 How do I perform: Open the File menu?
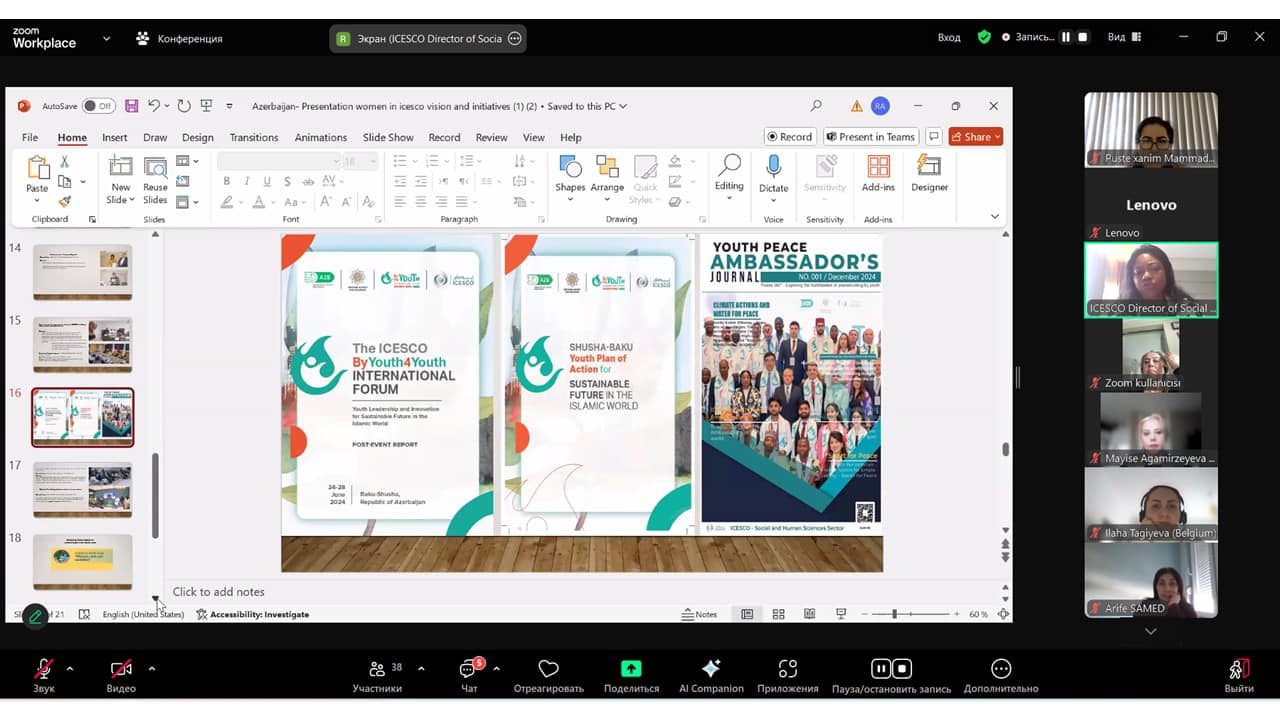tap(30, 137)
